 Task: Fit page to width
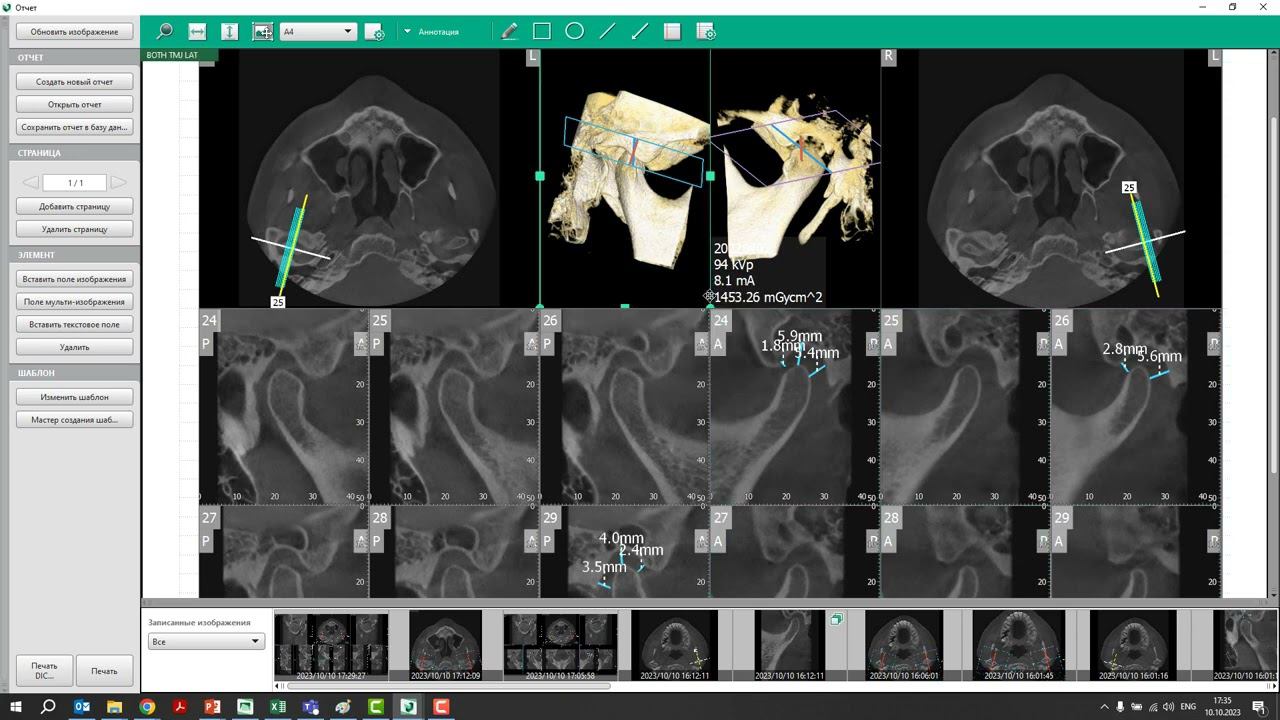pos(197,32)
